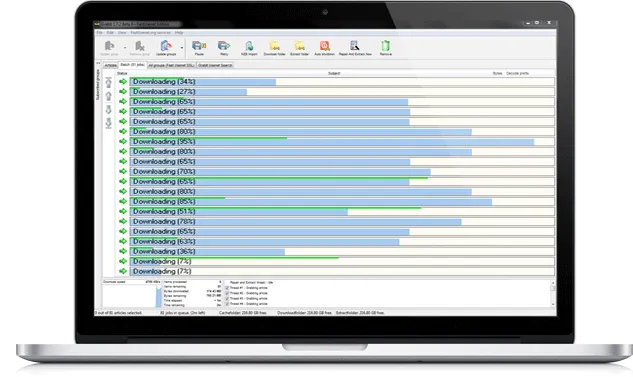Open NZB Import from the toolbar
This screenshot has height=377, width=633.
249,46
